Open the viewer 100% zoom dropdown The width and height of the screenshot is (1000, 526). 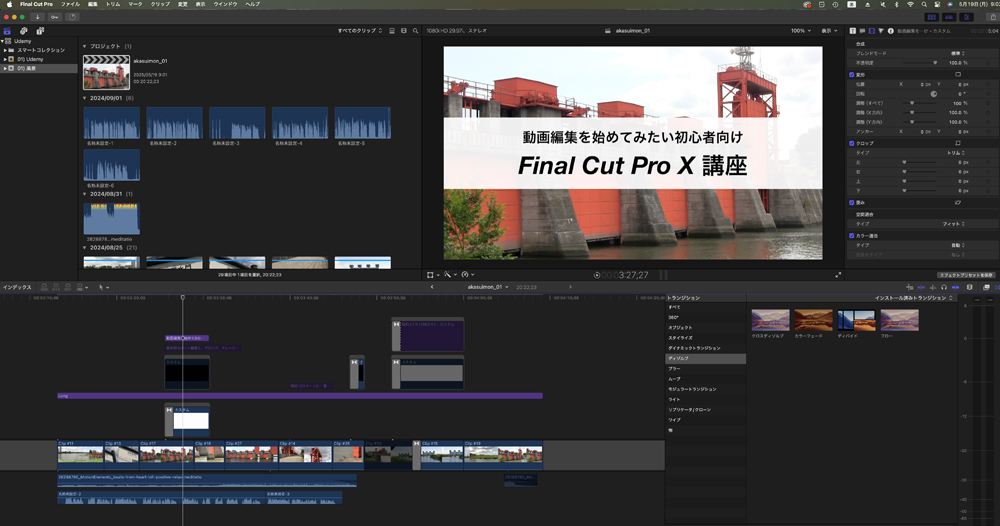click(x=801, y=31)
